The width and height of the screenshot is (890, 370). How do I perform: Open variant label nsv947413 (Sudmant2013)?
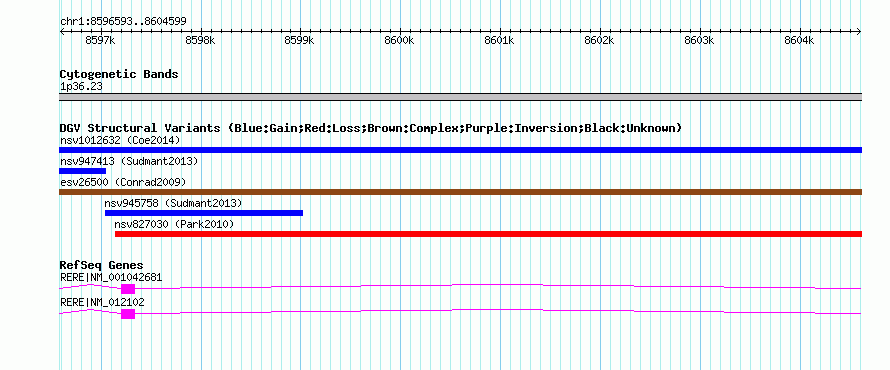pos(129,161)
